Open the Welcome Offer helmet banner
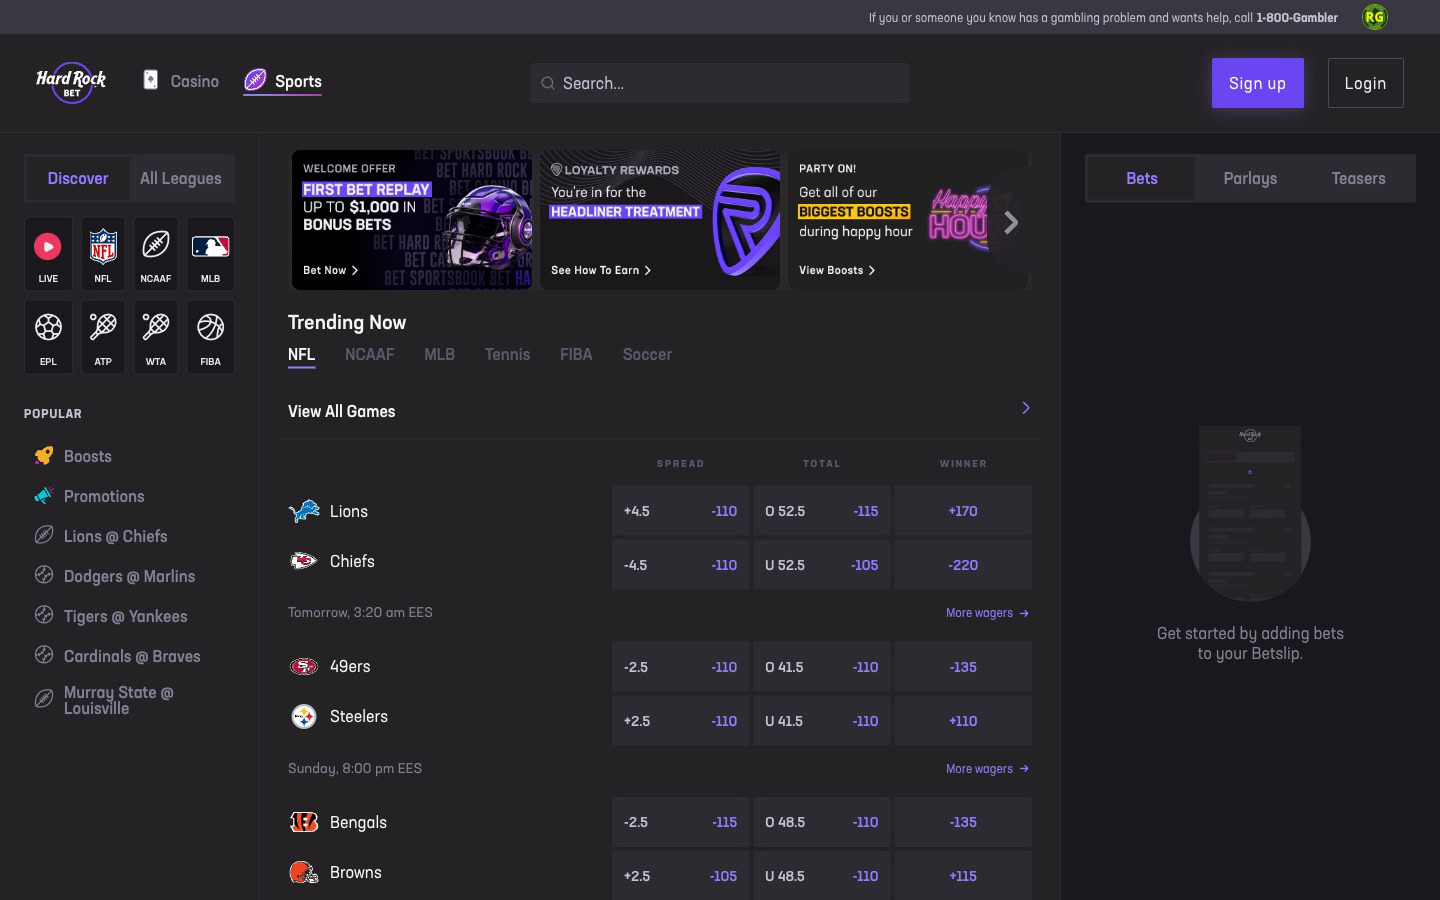 412,220
